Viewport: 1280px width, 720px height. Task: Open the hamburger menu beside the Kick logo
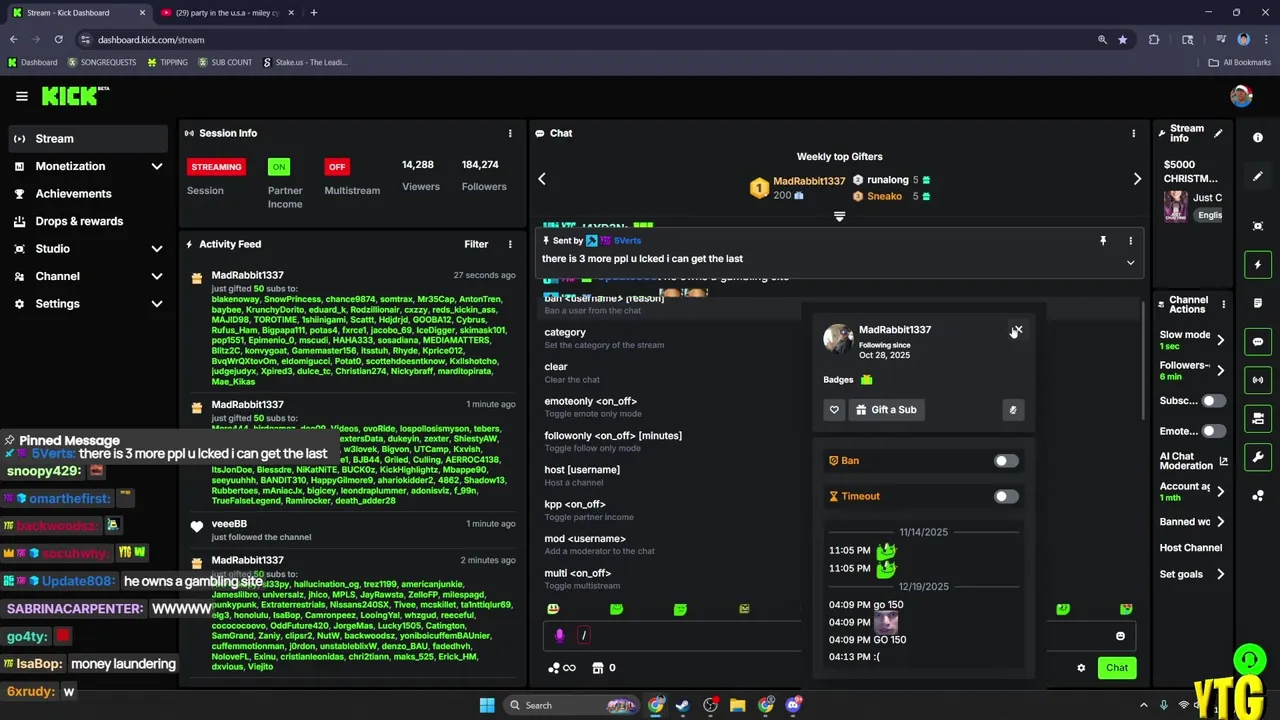[x=21, y=96]
